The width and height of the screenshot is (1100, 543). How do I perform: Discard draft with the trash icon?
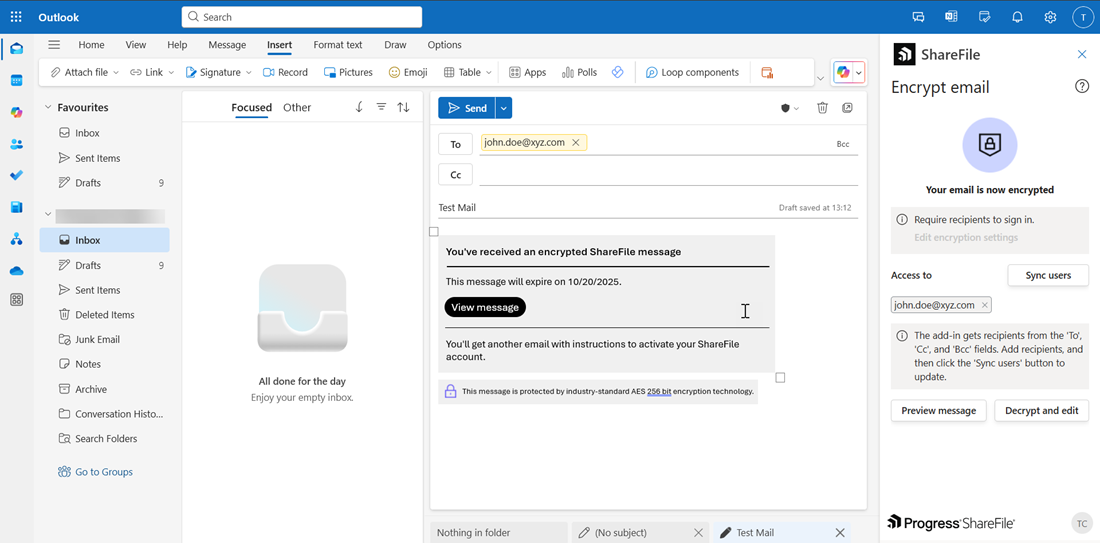click(822, 108)
